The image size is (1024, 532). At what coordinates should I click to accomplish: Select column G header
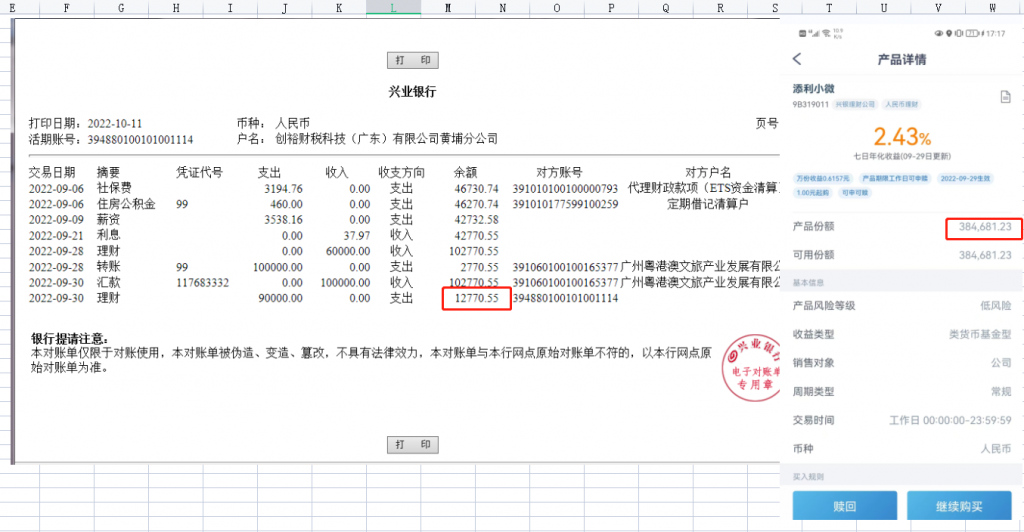point(121,8)
